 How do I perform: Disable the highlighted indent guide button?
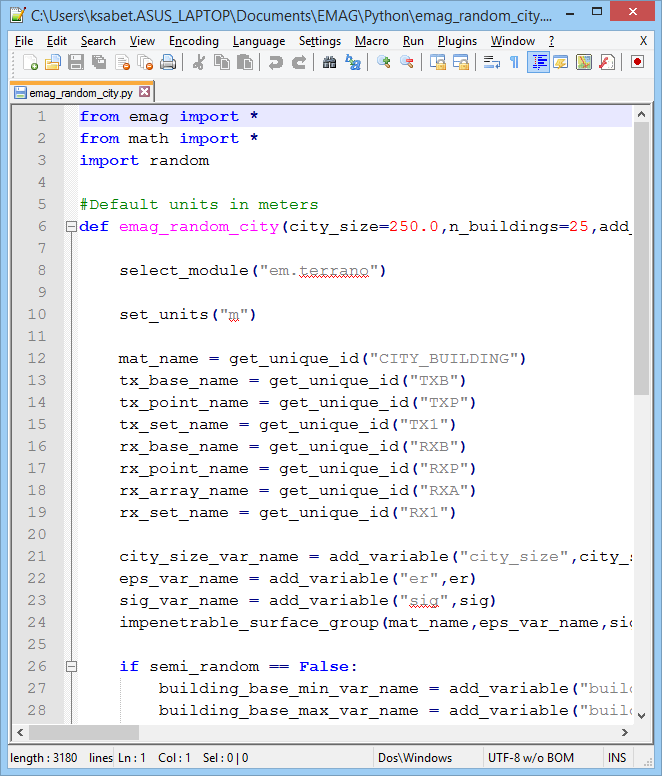[539, 62]
